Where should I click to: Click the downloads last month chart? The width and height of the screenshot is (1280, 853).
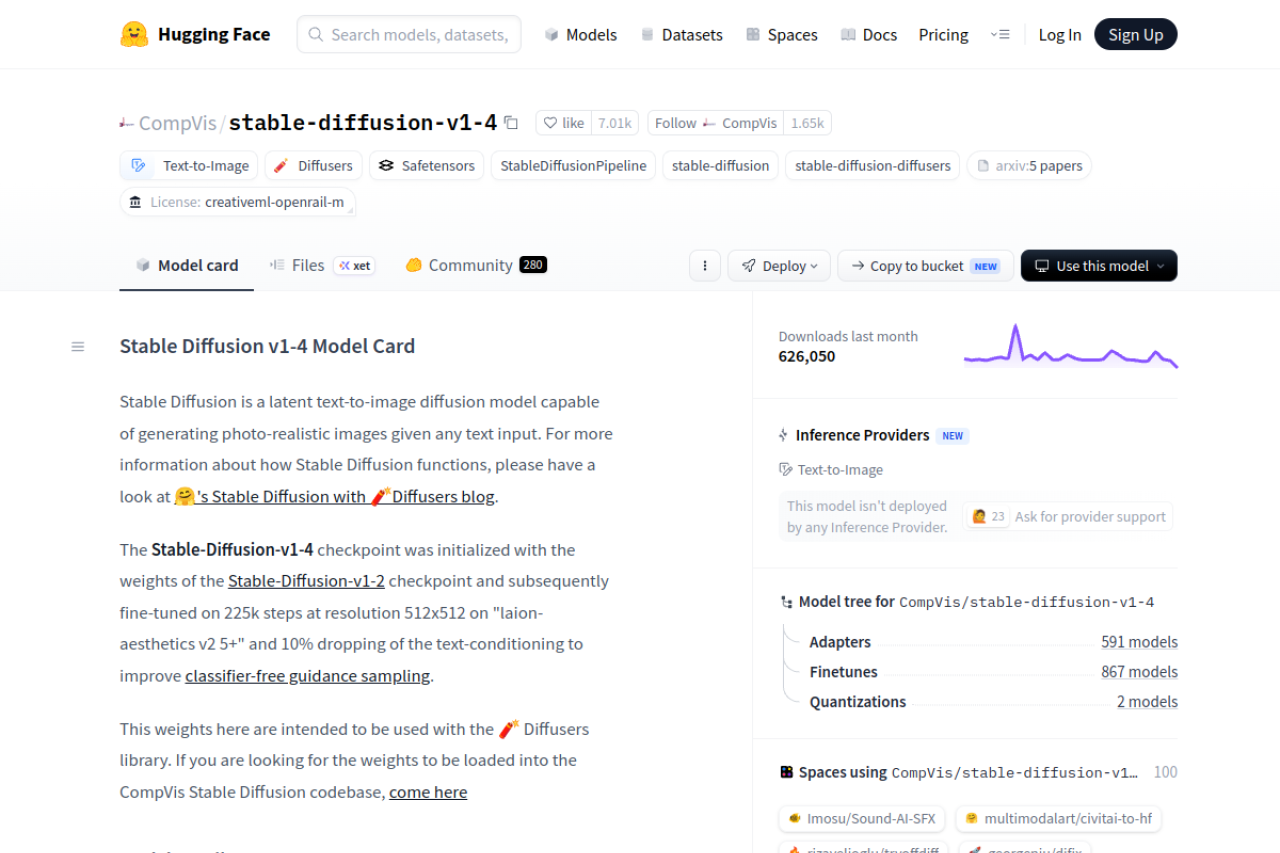point(1070,346)
